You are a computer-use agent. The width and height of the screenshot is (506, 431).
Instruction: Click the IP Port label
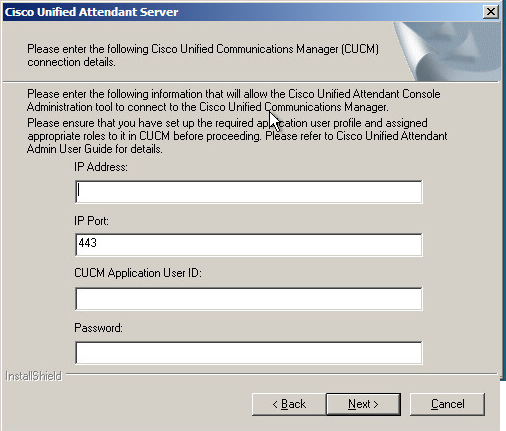pos(91,221)
